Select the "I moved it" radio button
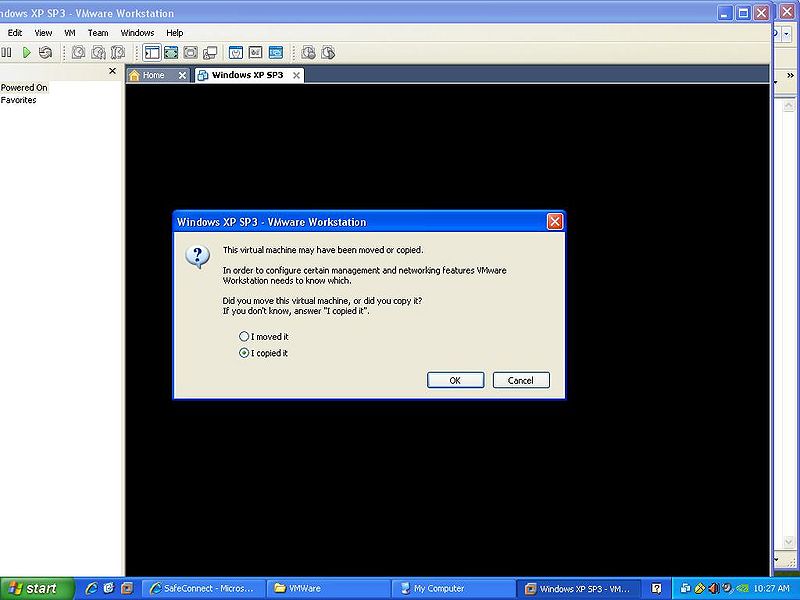This screenshot has height=600, width=800. point(244,336)
